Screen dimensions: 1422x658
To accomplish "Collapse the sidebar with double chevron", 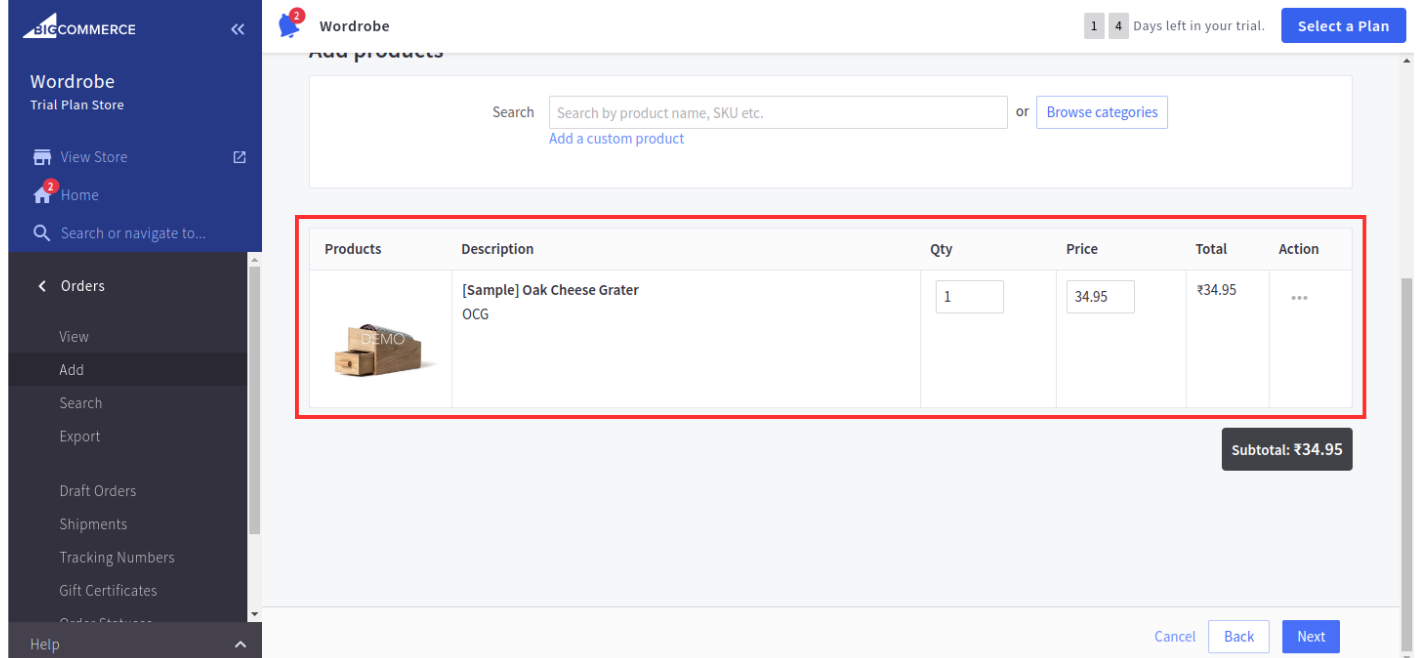I will pos(237,29).
